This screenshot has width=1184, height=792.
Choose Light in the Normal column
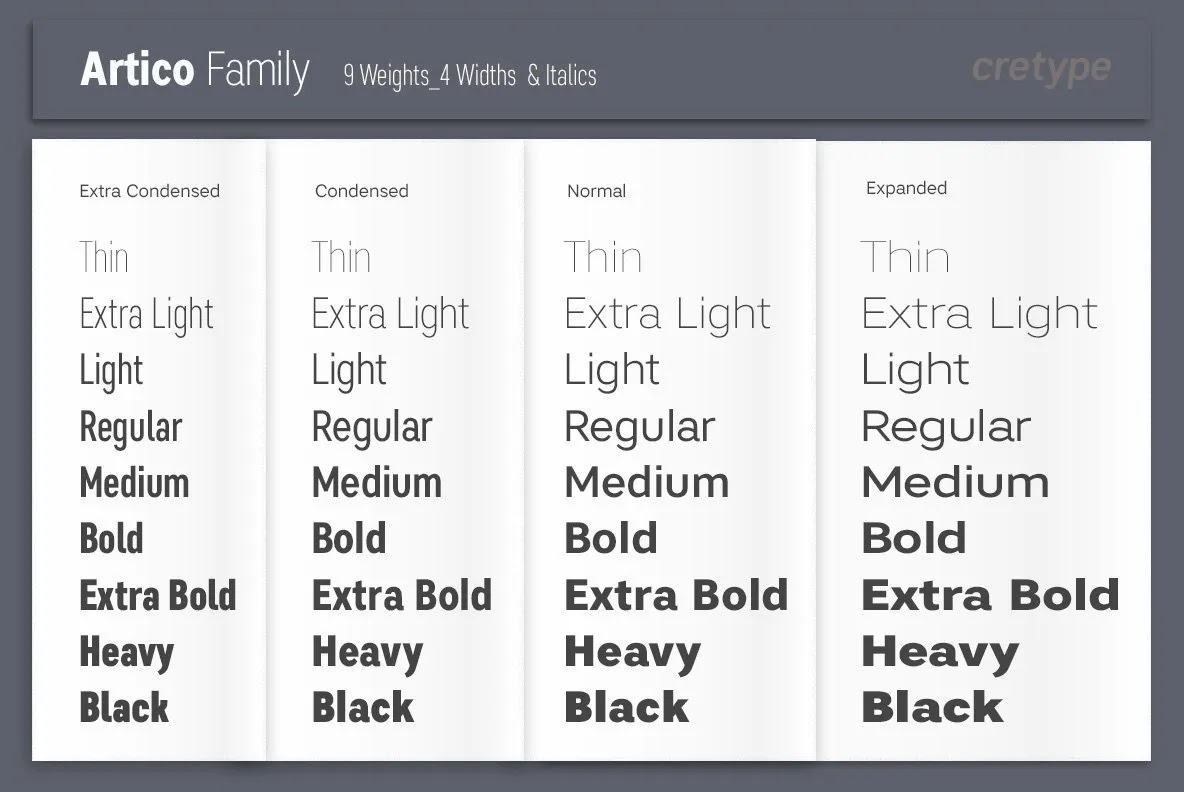[612, 371]
